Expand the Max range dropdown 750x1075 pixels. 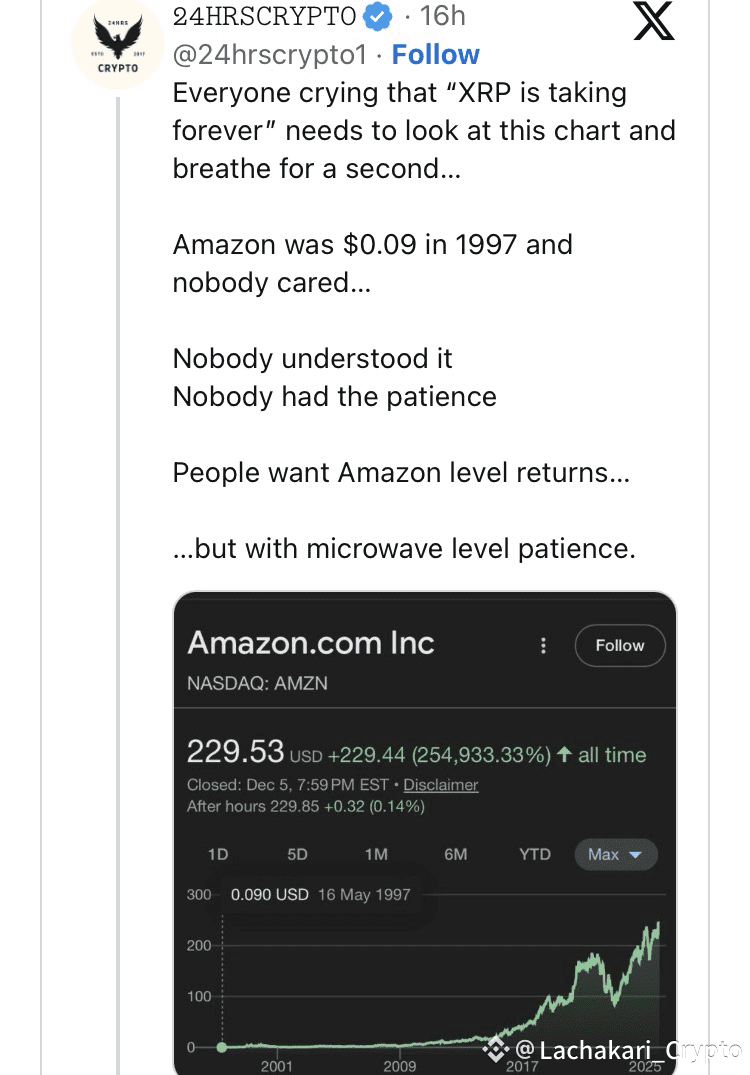coord(615,854)
